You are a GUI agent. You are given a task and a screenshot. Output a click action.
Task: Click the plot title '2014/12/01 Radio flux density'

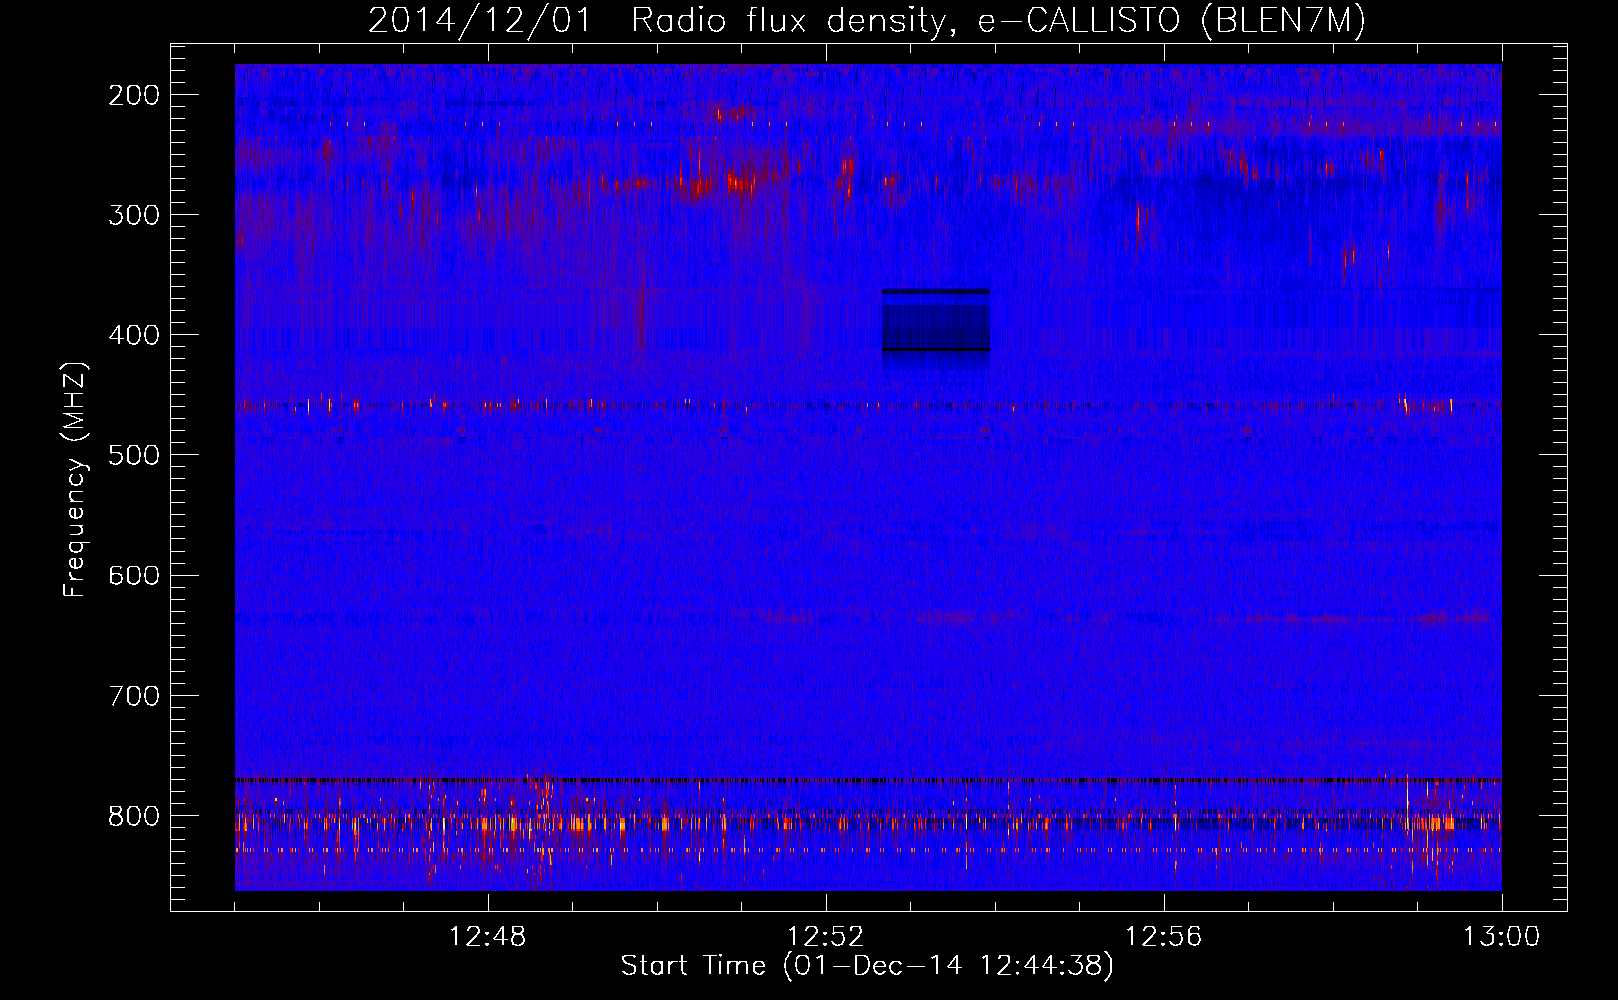(x=867, y=20)
